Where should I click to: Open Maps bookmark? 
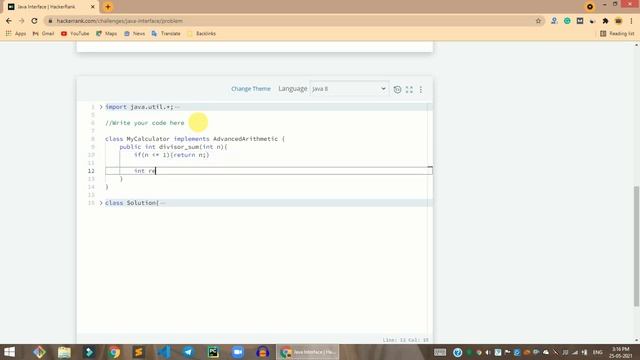coord(107,33)
